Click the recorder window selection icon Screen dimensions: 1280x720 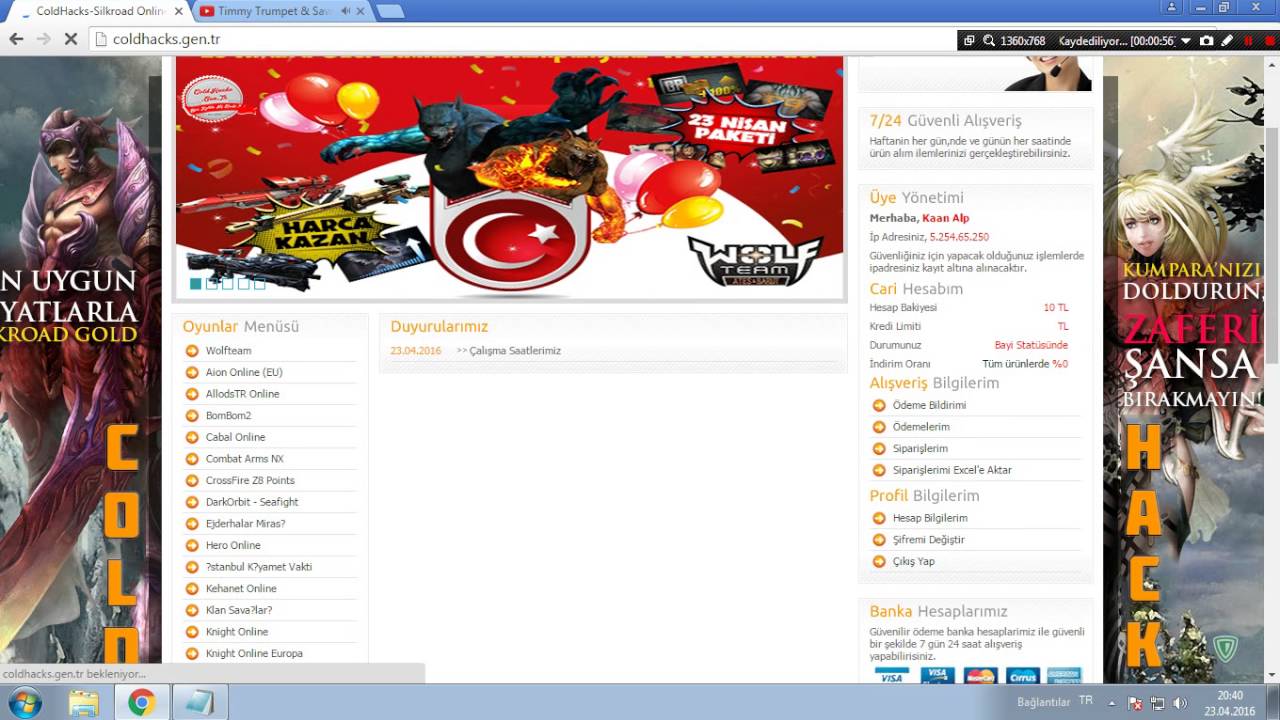(969, 41)
